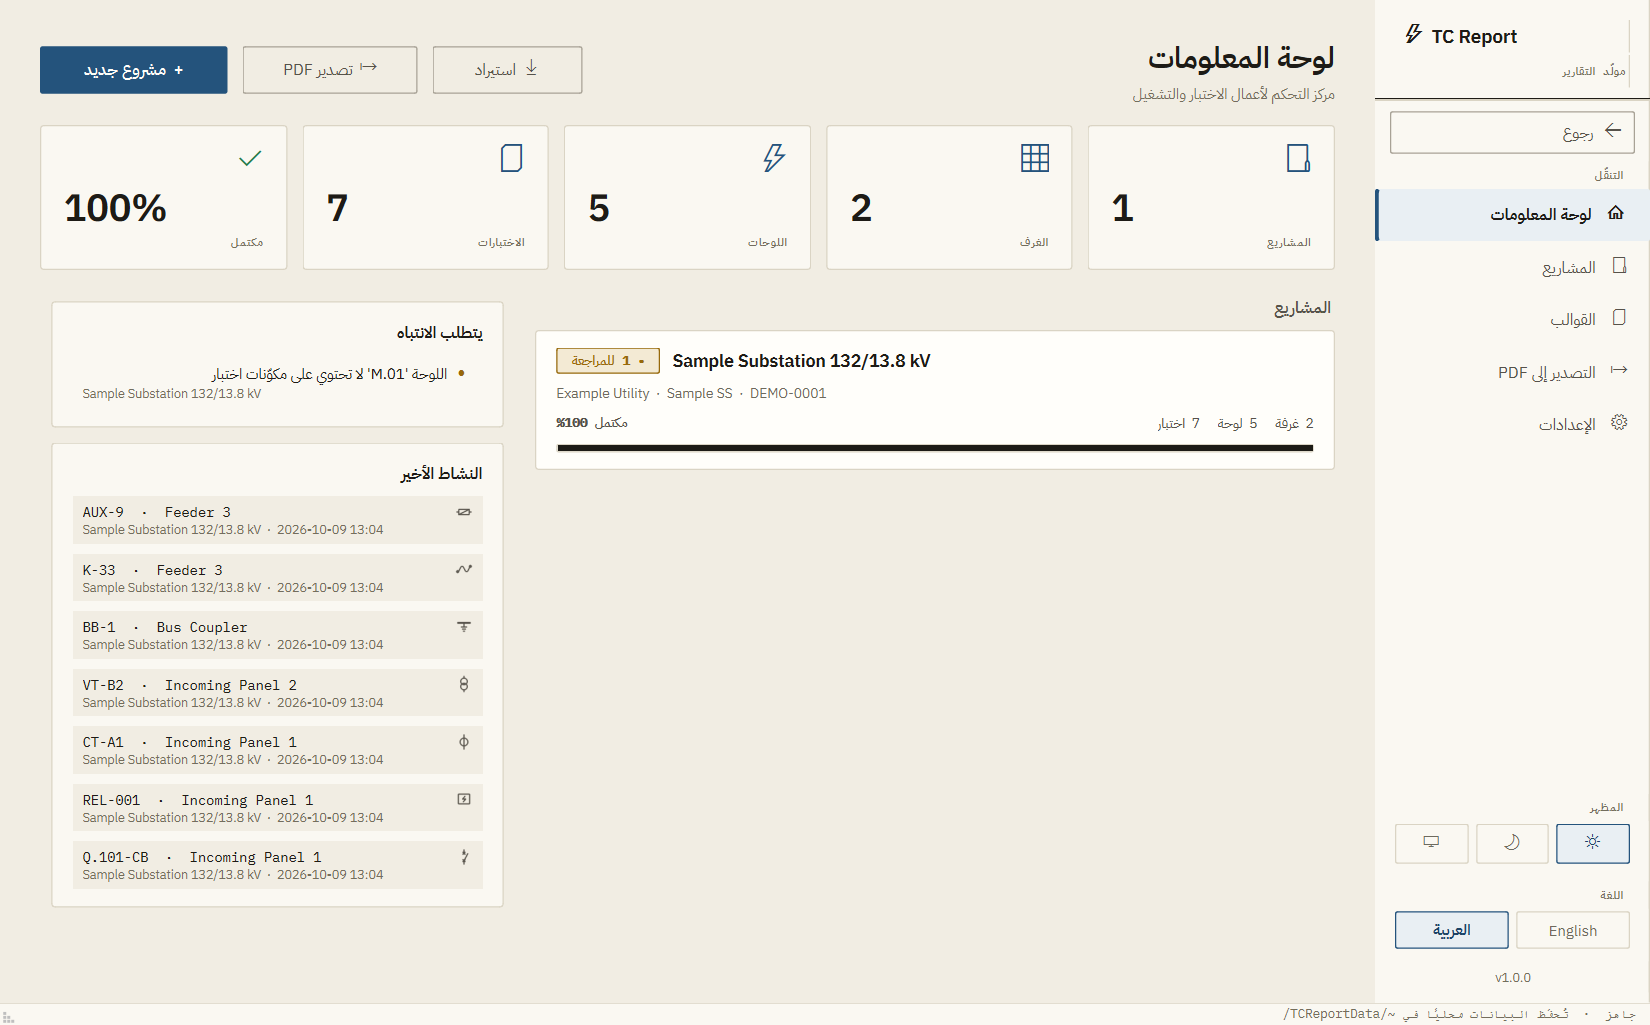Click the رجوع back button
This screenshot has width=1650, height=1025.
pos(1512,133)
